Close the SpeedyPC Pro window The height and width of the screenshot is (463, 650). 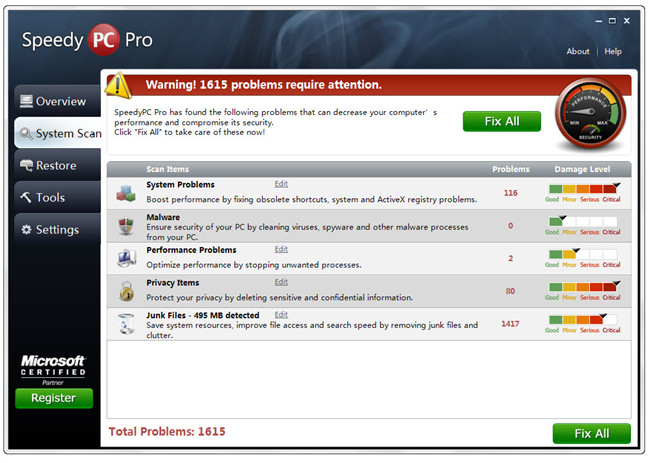[x=627, y=21]
